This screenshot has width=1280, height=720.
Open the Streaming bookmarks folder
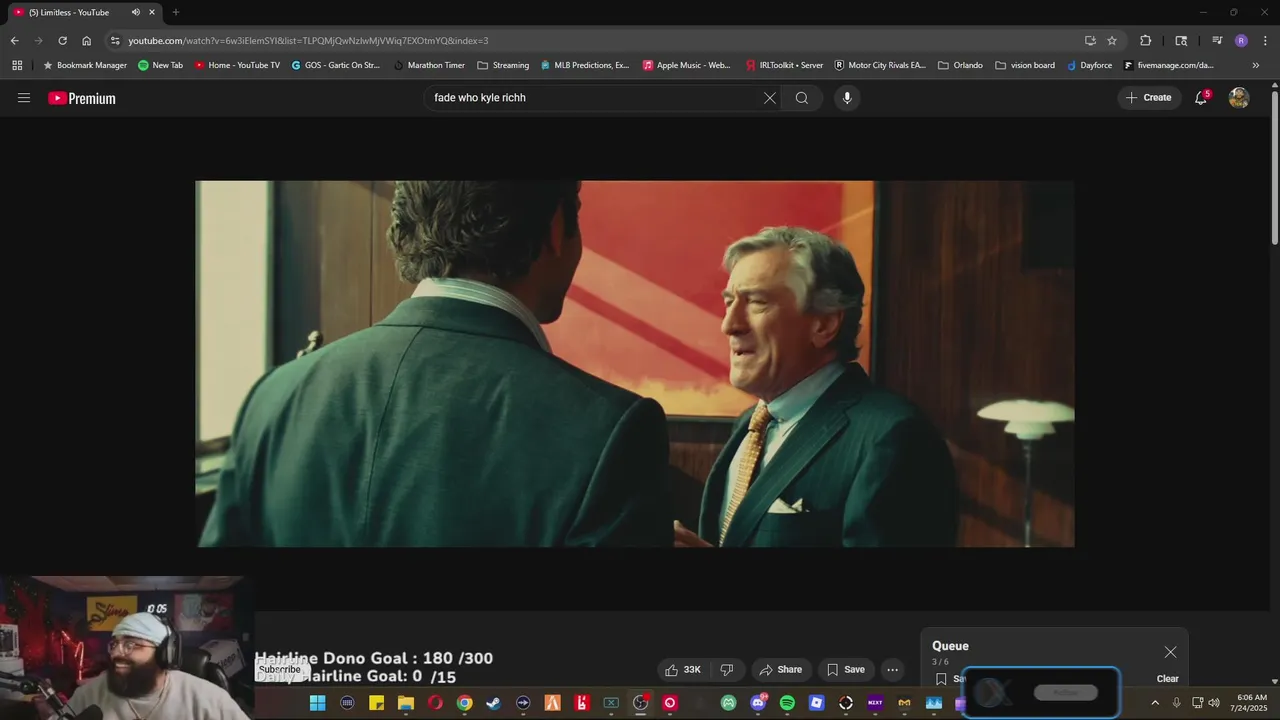click(x=504, y=65)
